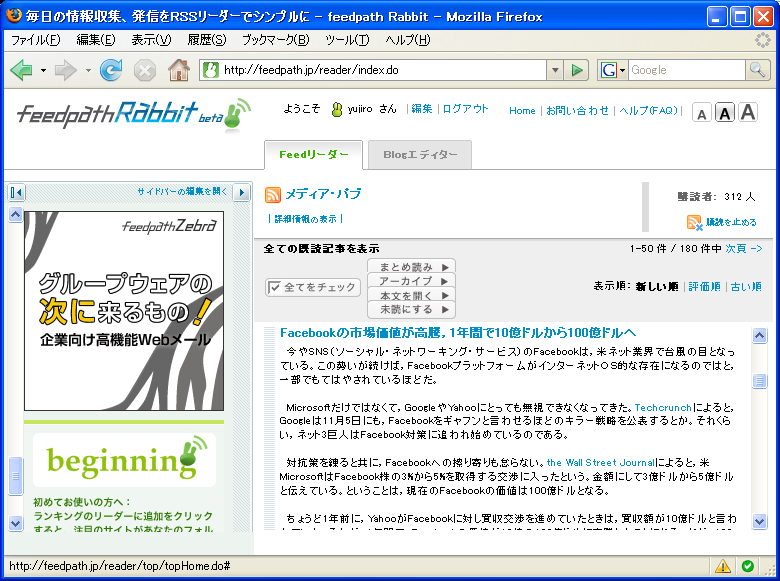This screenshot has width=780, height=581.
Task: Follow the Wall Street Journal link
Action: (x=601, y=463)
